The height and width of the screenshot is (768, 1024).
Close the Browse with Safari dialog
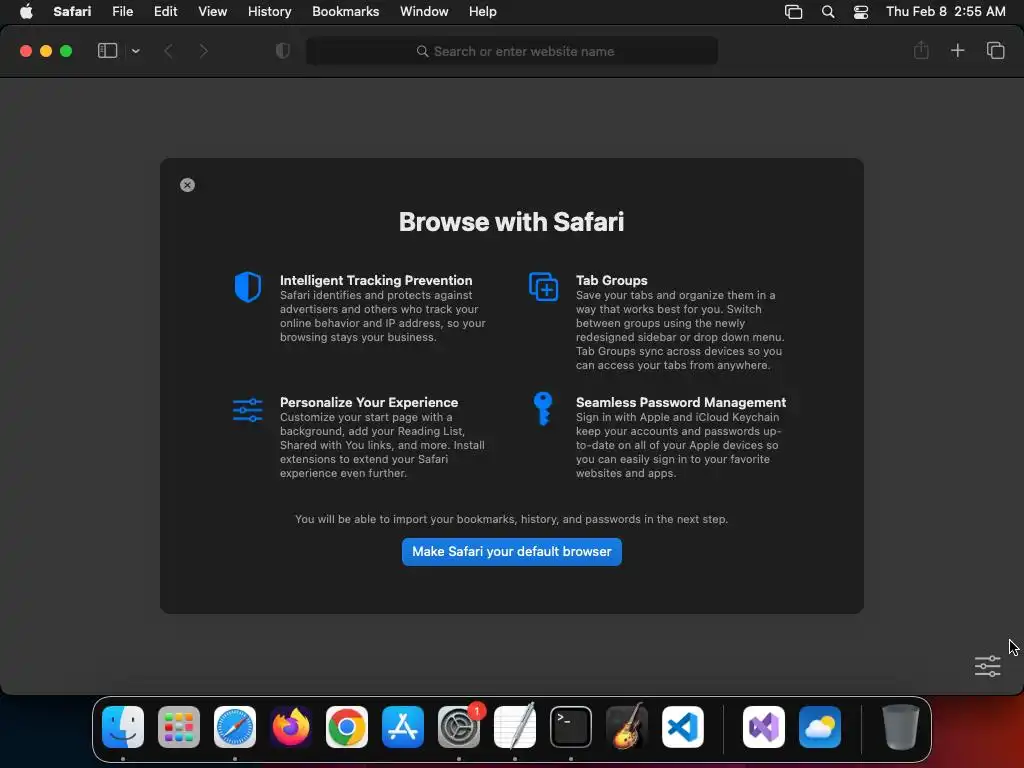(x=187, y=185)
